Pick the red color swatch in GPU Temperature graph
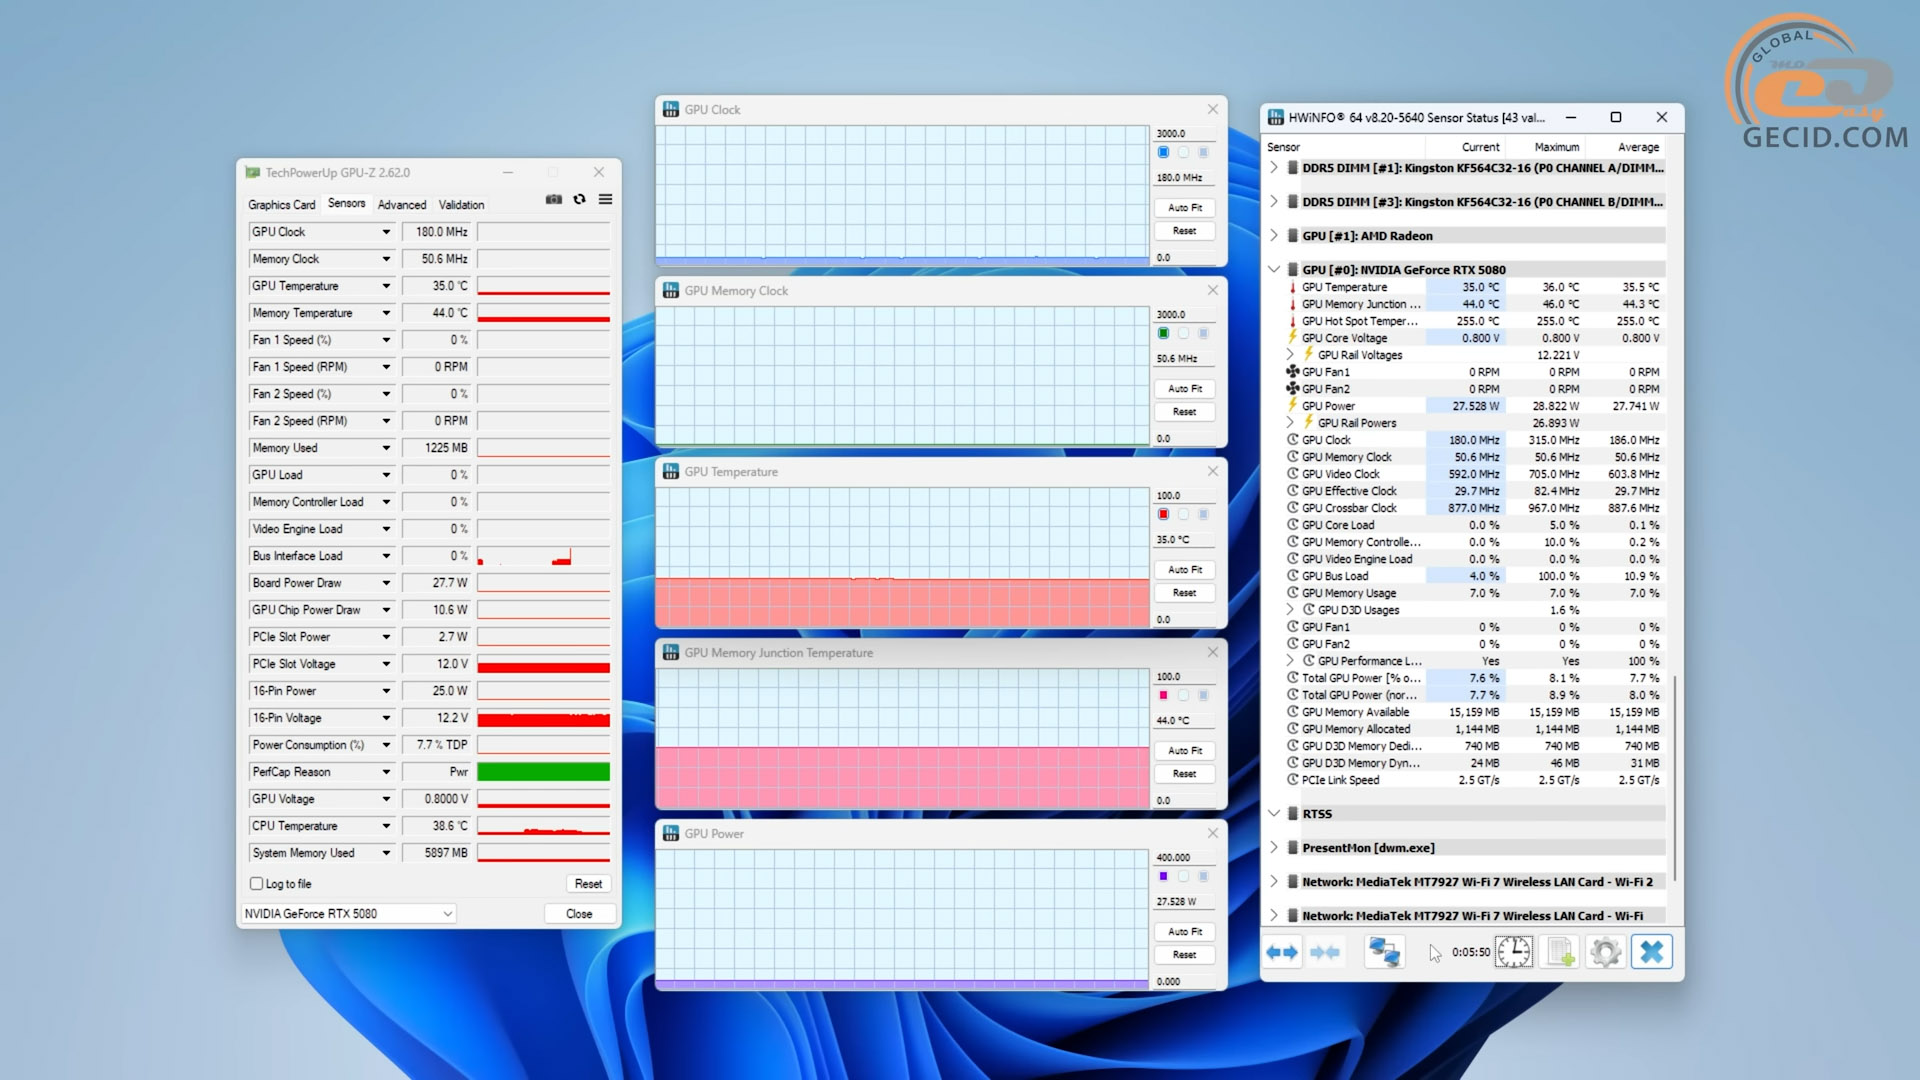 click(1163, 515)
